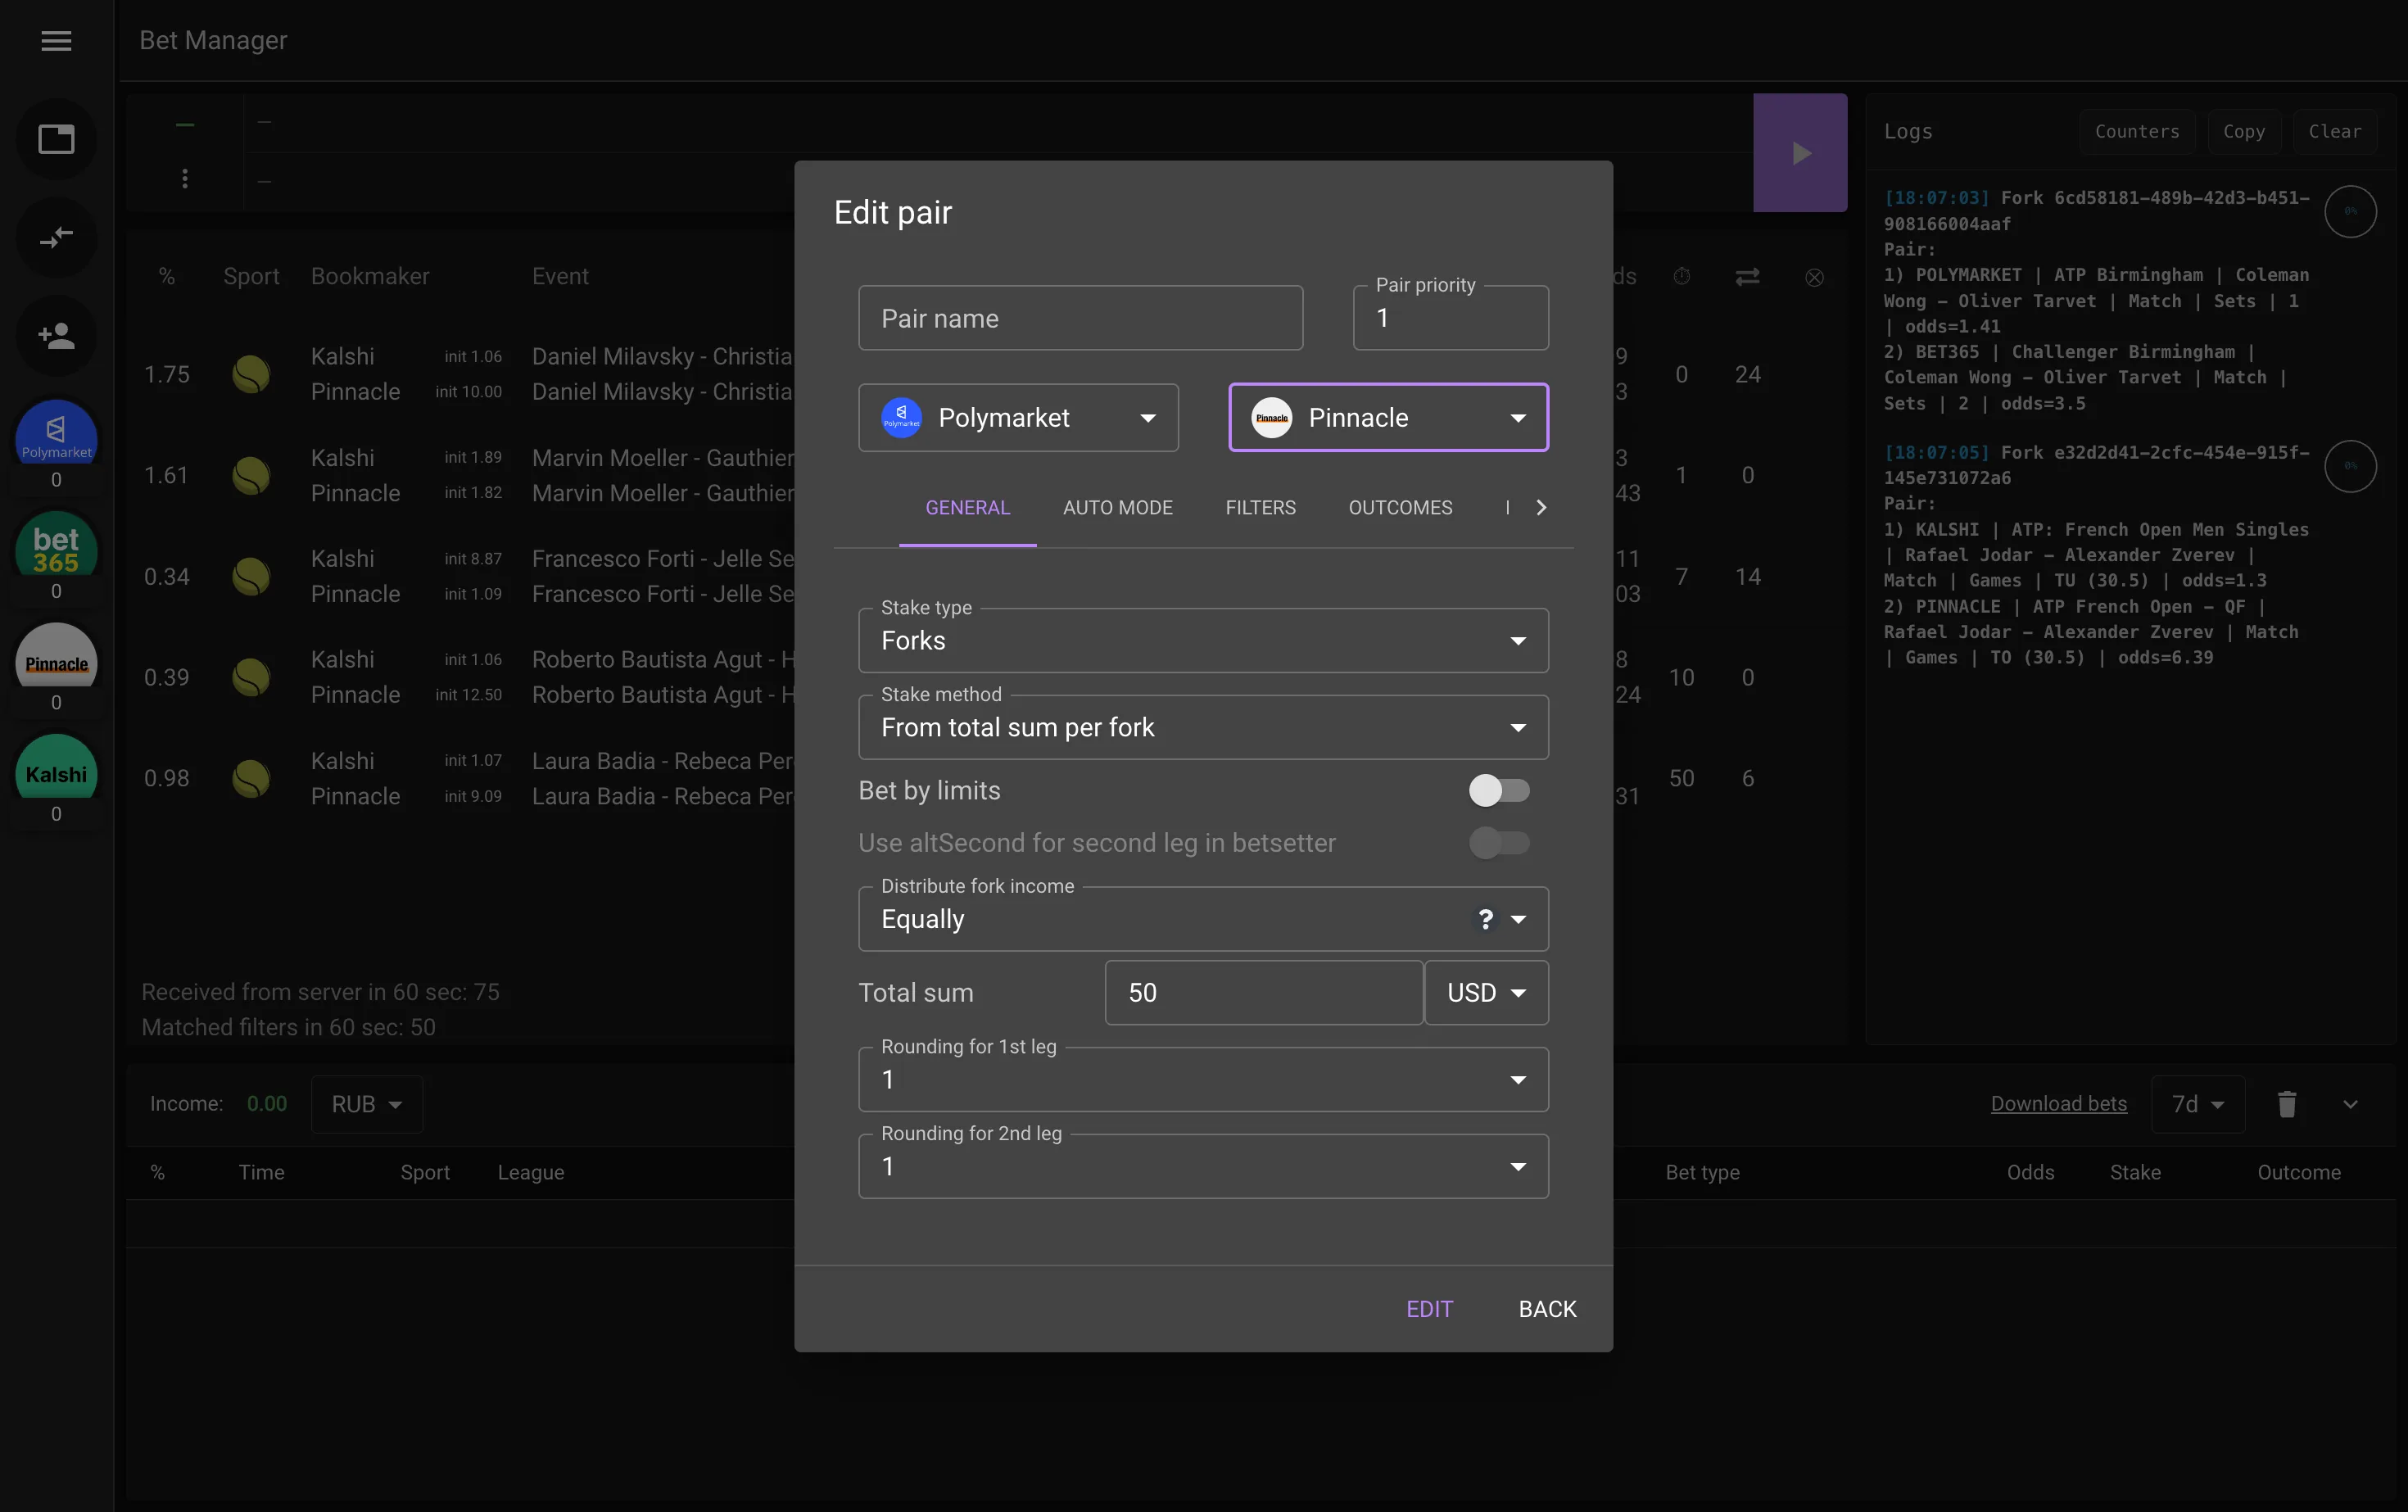Click the 1.75 percent value row
The width and height of the screenshot is (2408, 1512).
click(166, 374)
